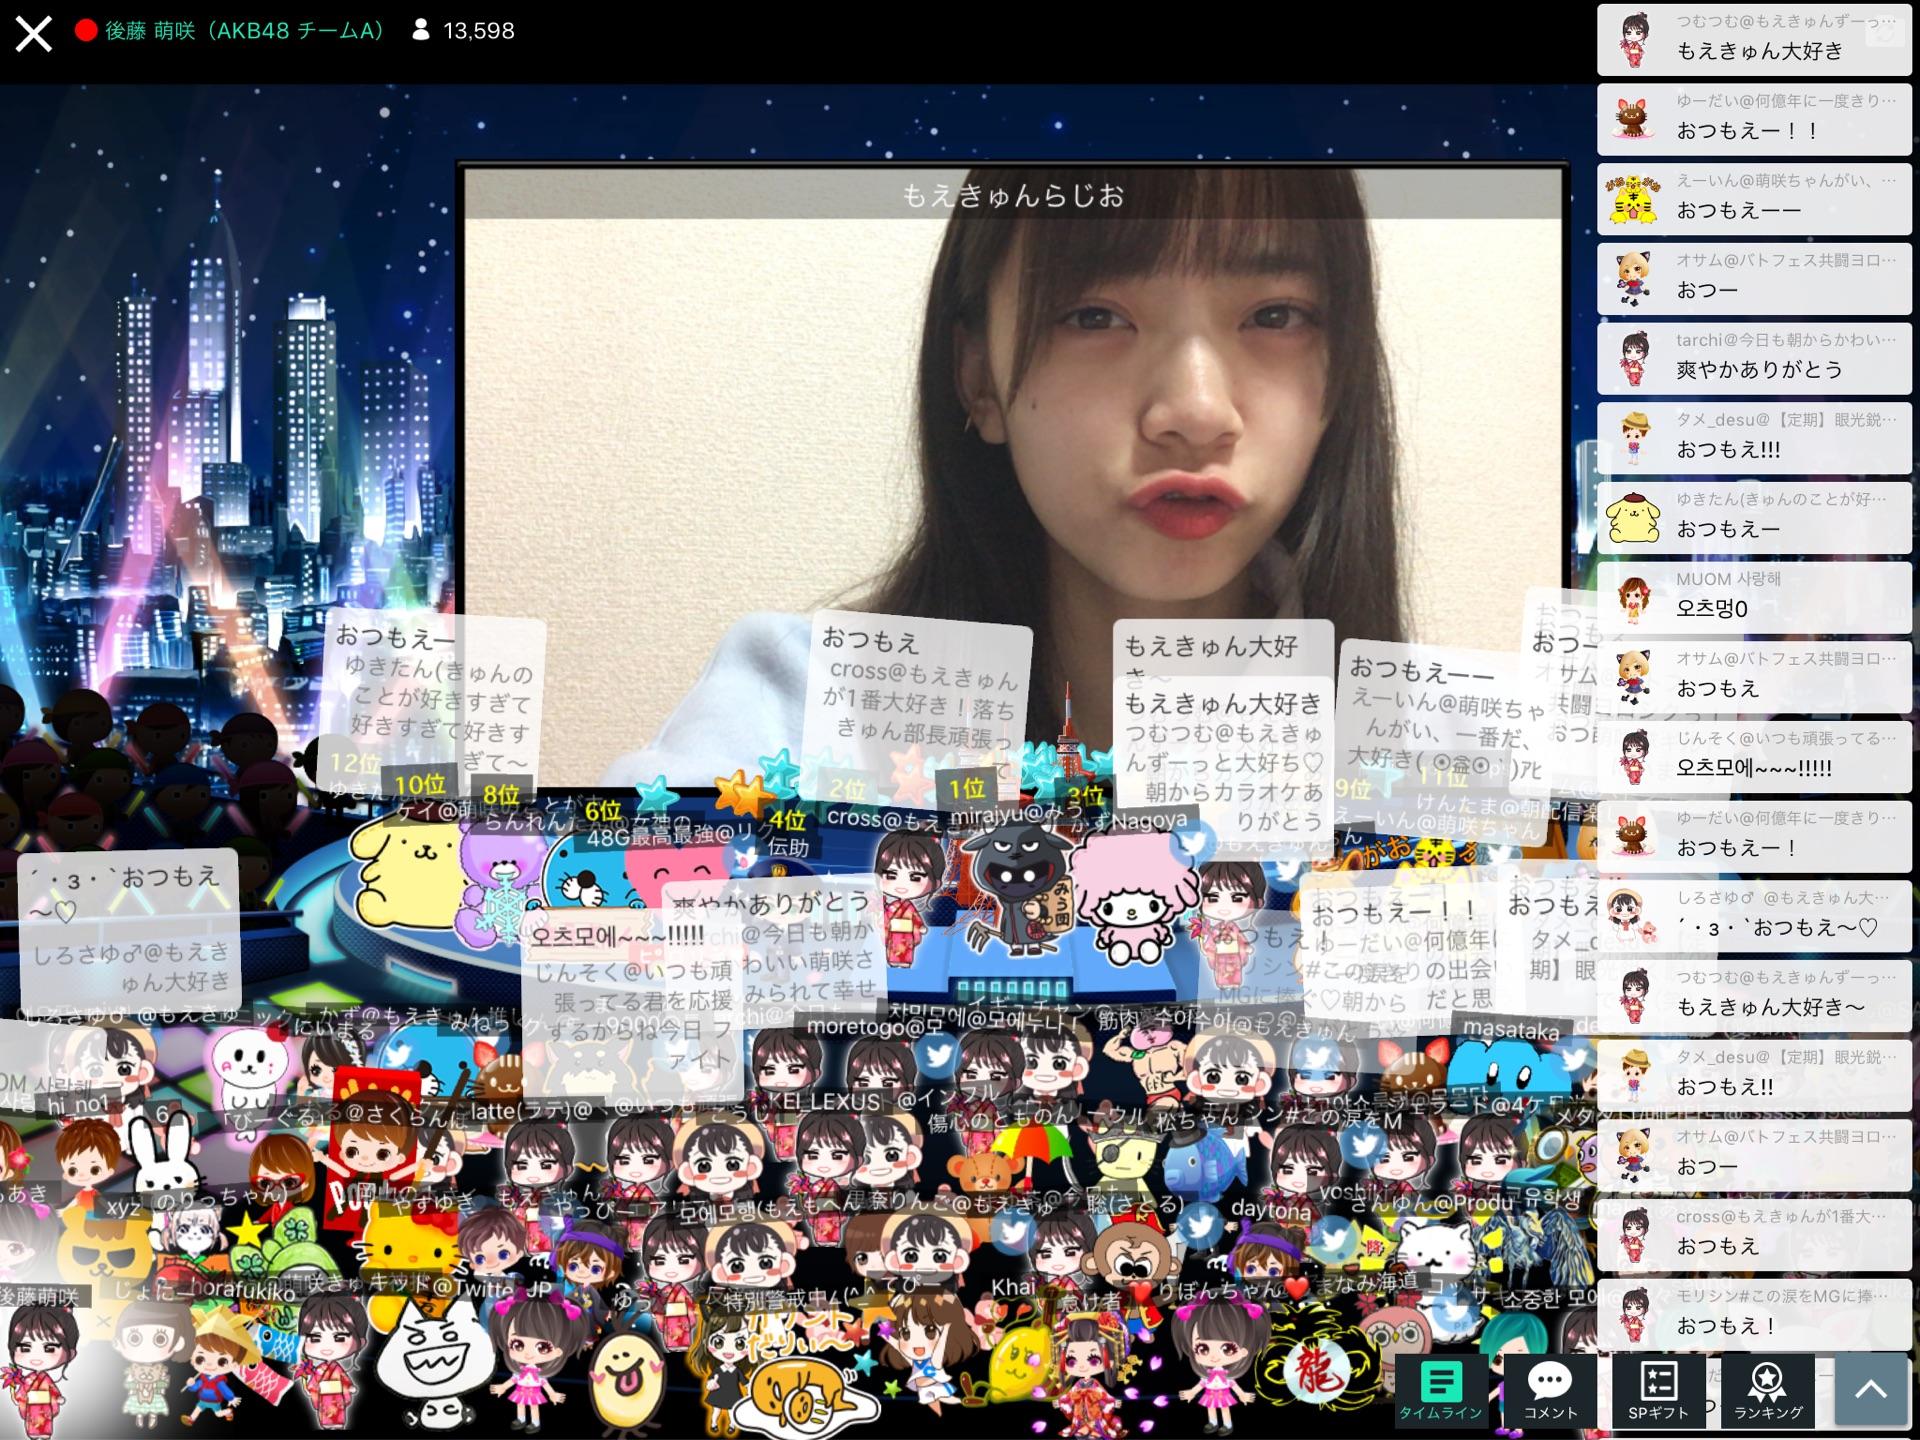Screen dimensions: 1920x1440
Task: Tap the cat avatar icon of first ゆーだい comment
Action: tap(1634, 119)
